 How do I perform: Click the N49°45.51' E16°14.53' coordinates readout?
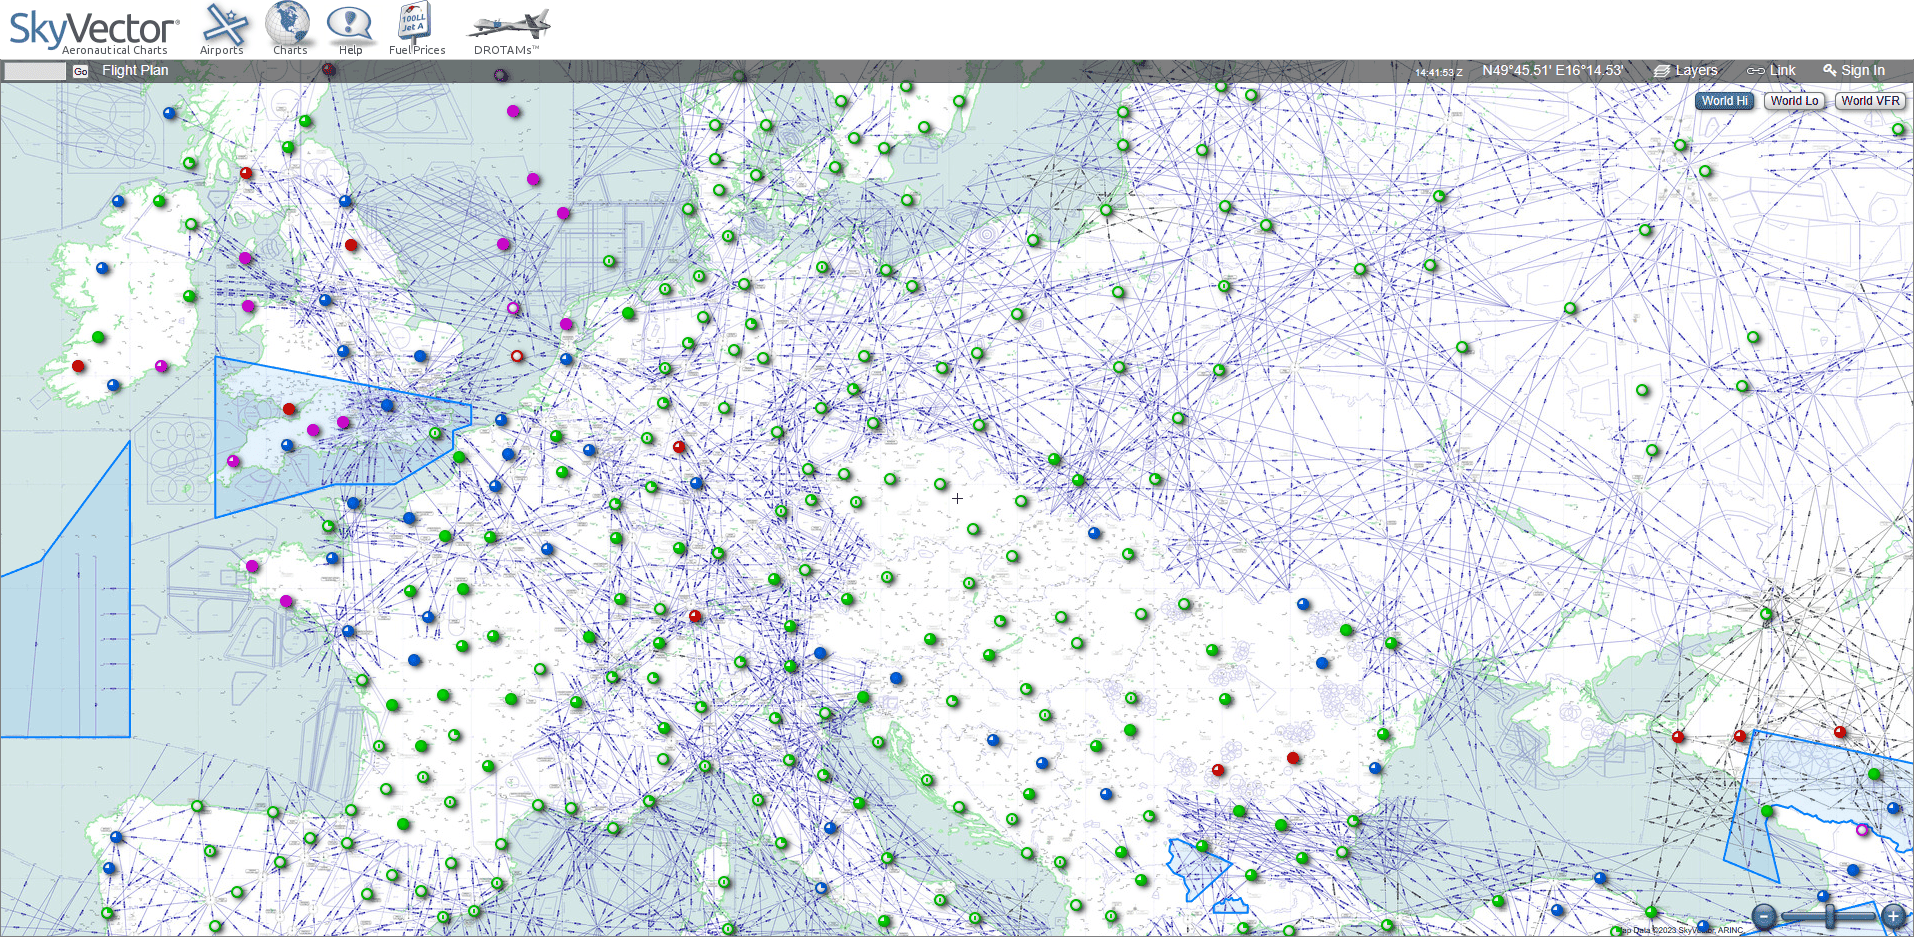click(x=1552, y=70)
